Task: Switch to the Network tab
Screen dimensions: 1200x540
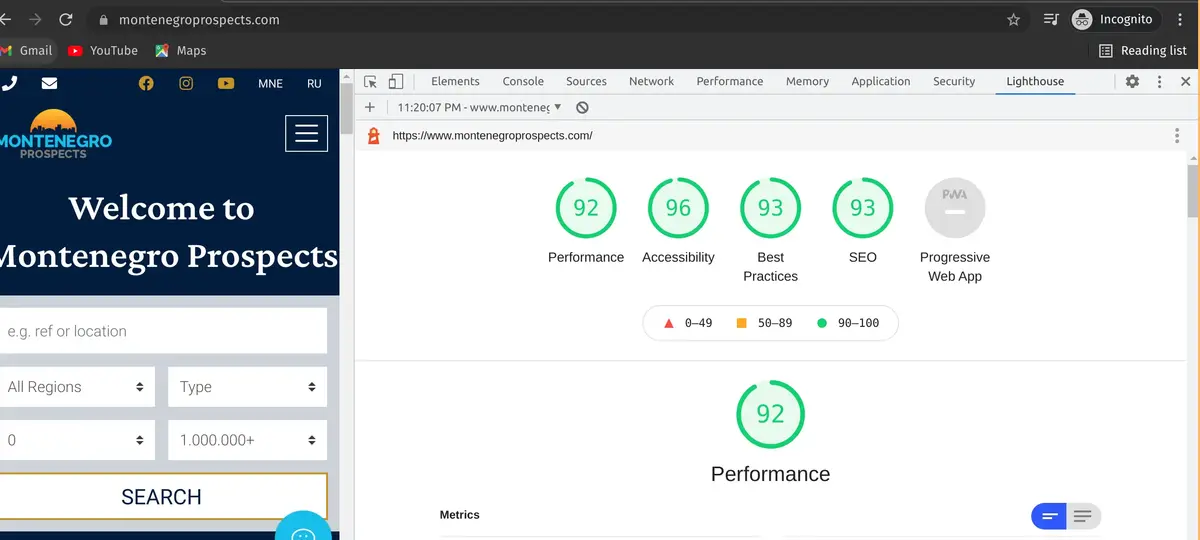Action: click(x=651, y=81)
